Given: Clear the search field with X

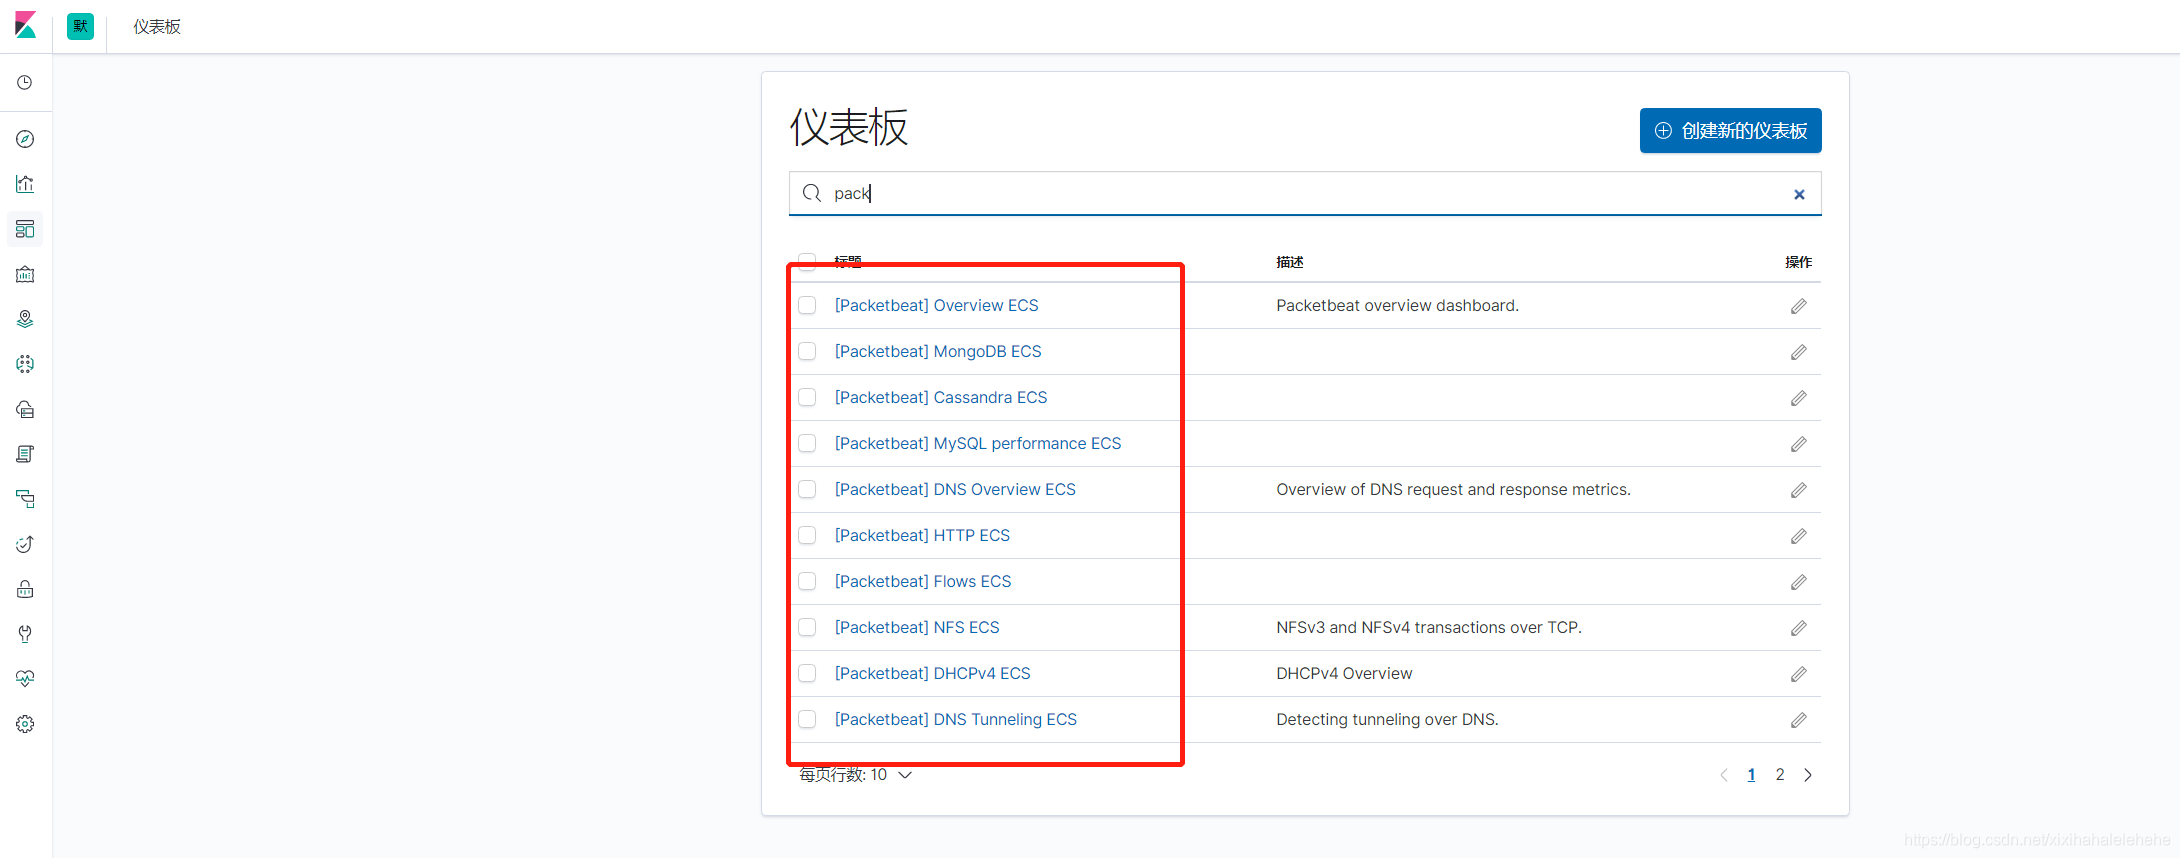Looking at the screenshot, I should click(1799, 194).
